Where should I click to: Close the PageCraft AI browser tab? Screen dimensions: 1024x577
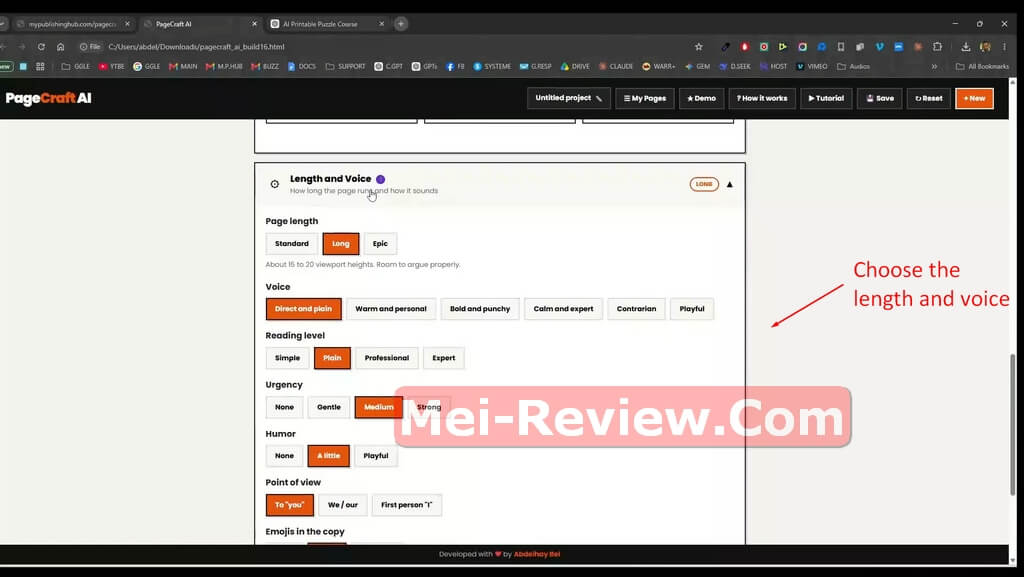255,24
